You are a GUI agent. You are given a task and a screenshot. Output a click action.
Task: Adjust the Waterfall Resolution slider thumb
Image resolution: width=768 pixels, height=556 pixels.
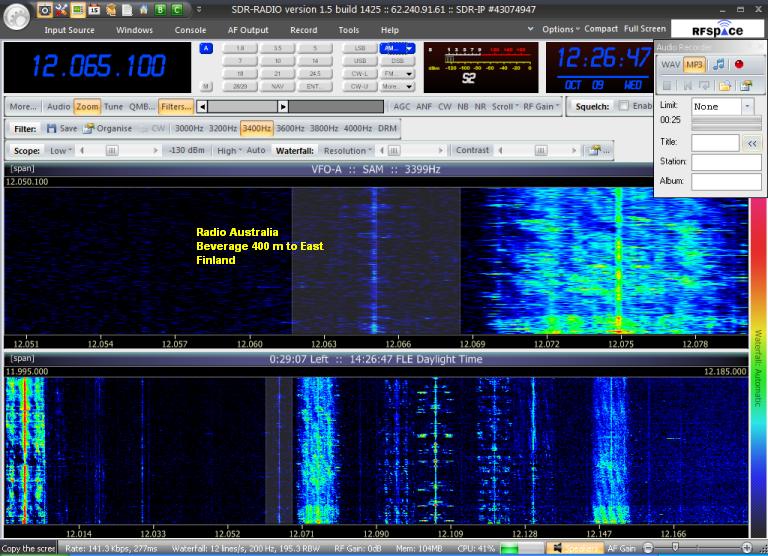coord(394,151)
